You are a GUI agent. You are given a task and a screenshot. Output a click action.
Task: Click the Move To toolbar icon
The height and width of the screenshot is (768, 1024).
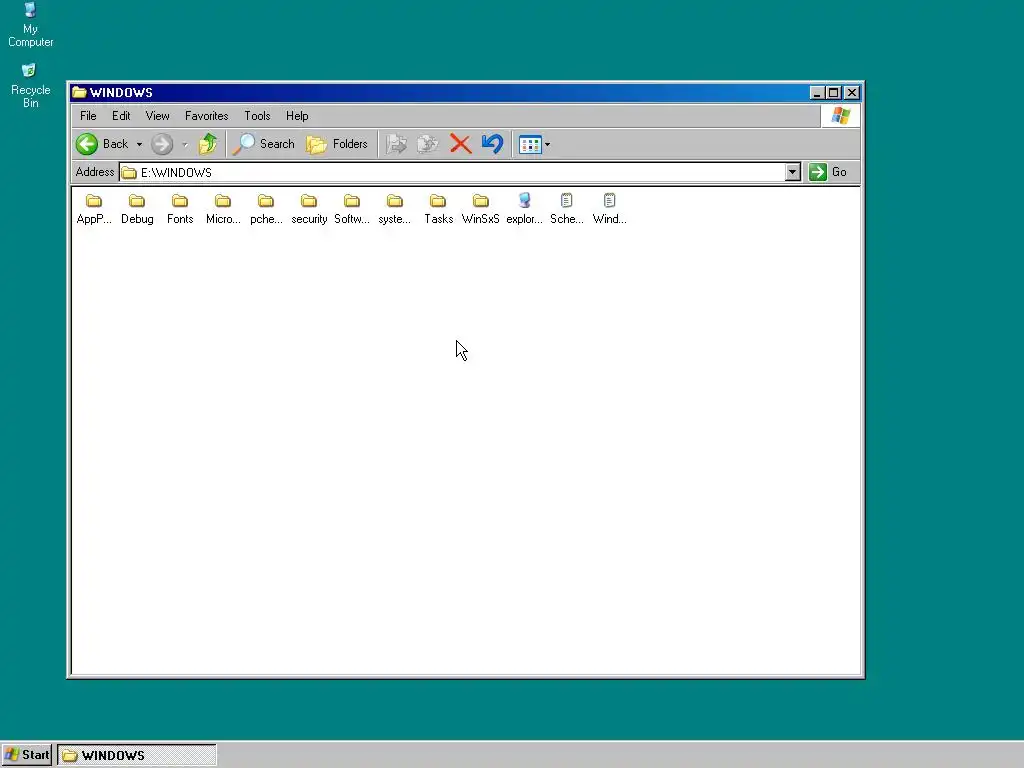coord(396,144)
